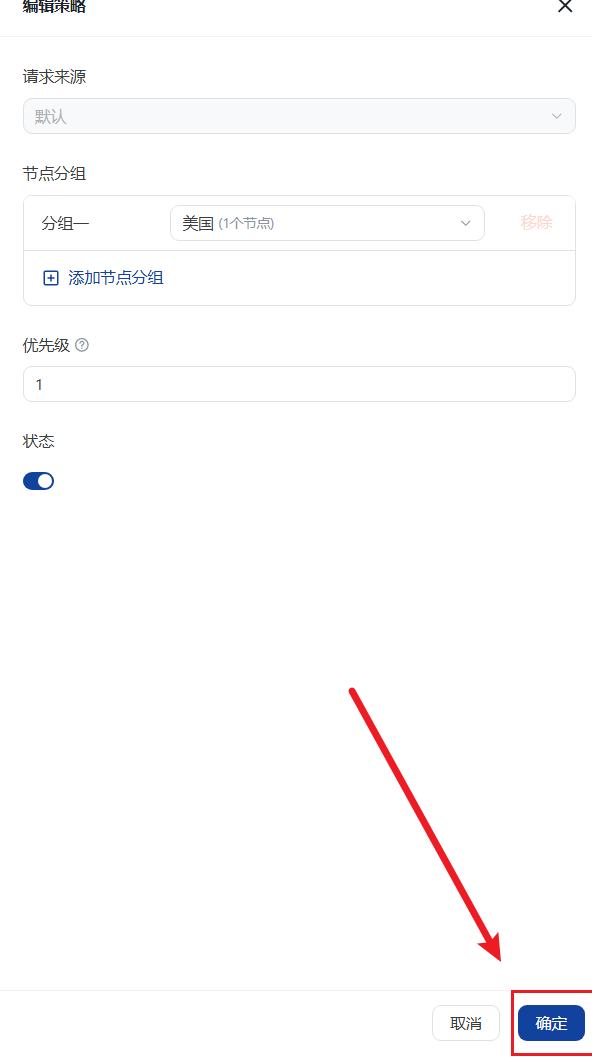Click the 请求来源 field label
This screenshot has width=592, height=1057.
55,77
